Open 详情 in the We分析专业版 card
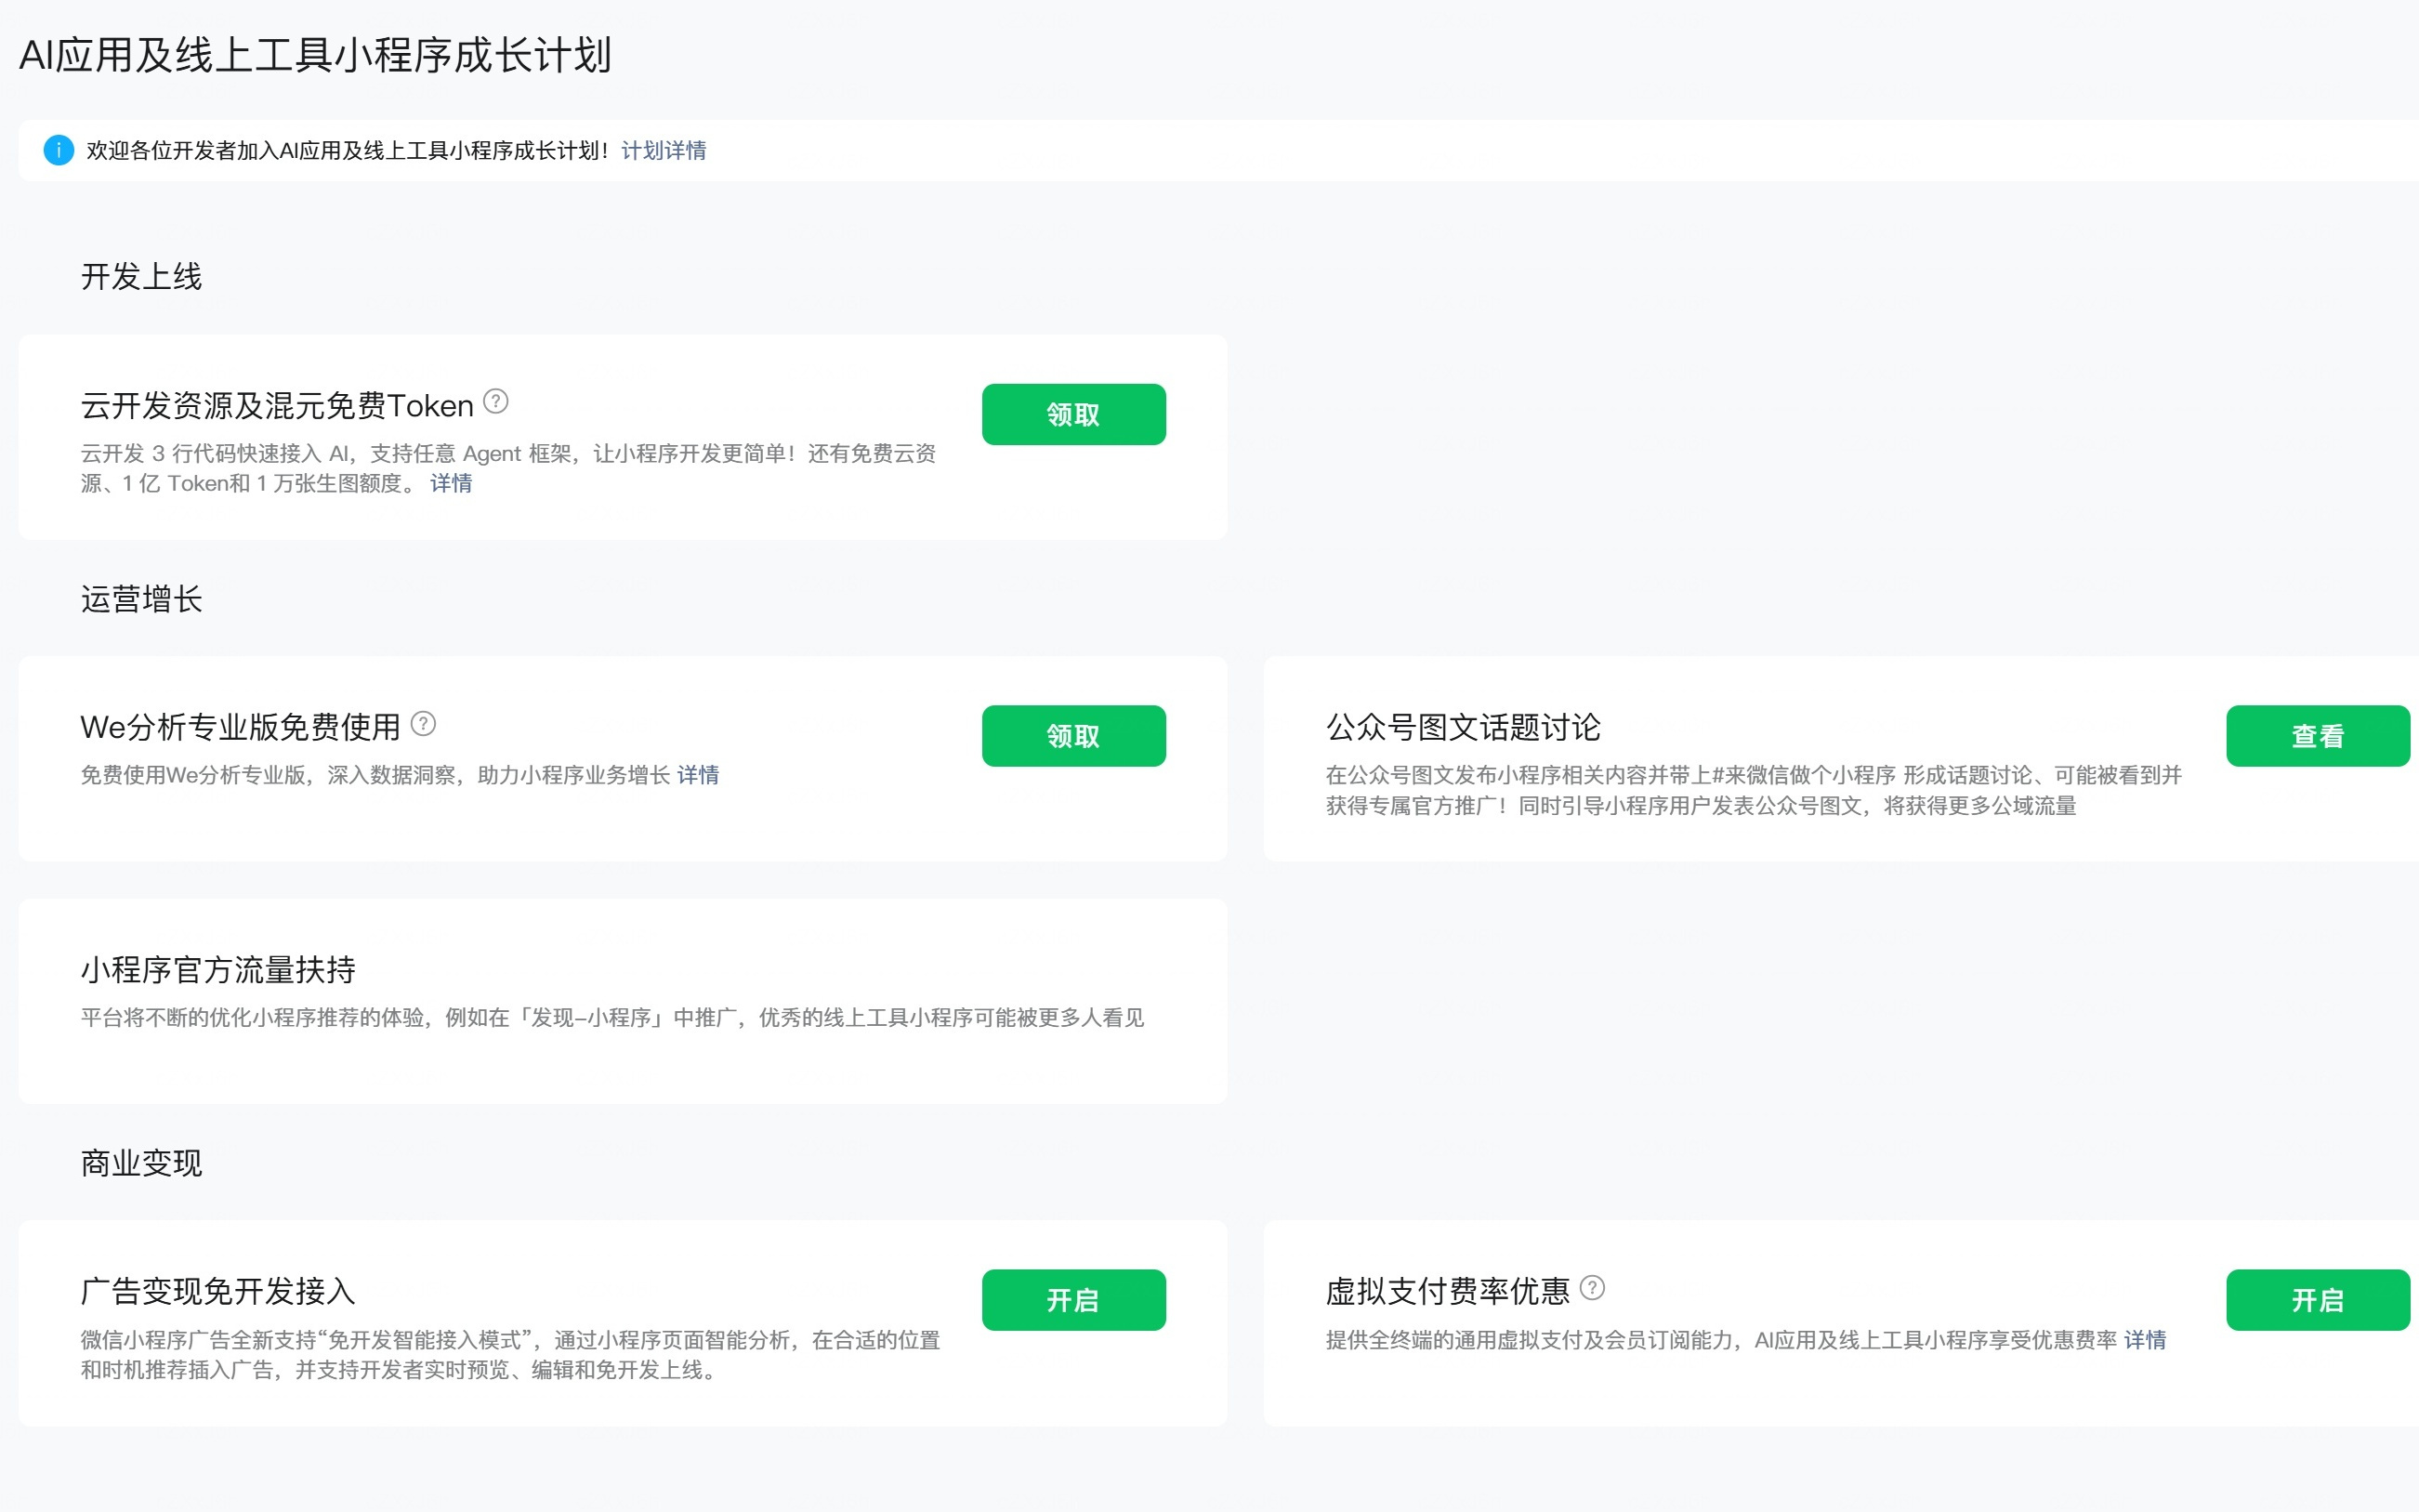 tap(697, 774)
